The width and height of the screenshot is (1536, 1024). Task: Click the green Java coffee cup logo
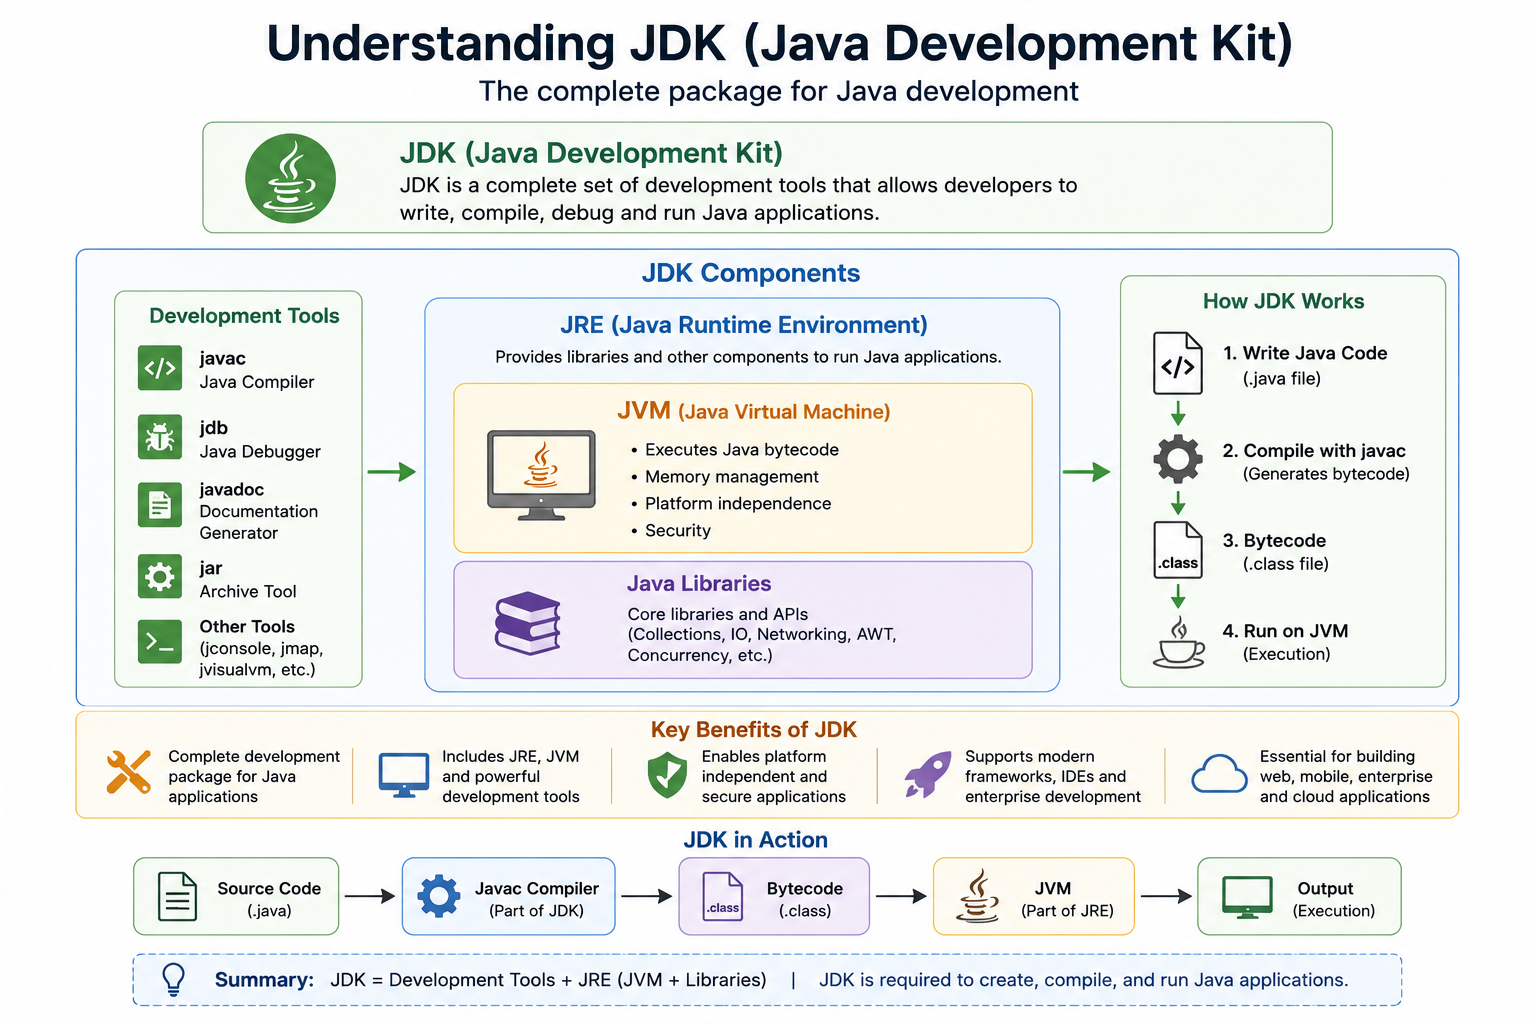tap(290, 178)
